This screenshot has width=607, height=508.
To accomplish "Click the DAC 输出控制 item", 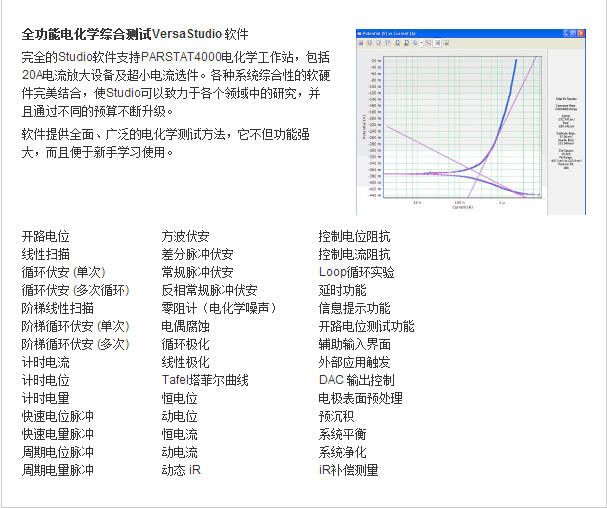I will point(356,380).
